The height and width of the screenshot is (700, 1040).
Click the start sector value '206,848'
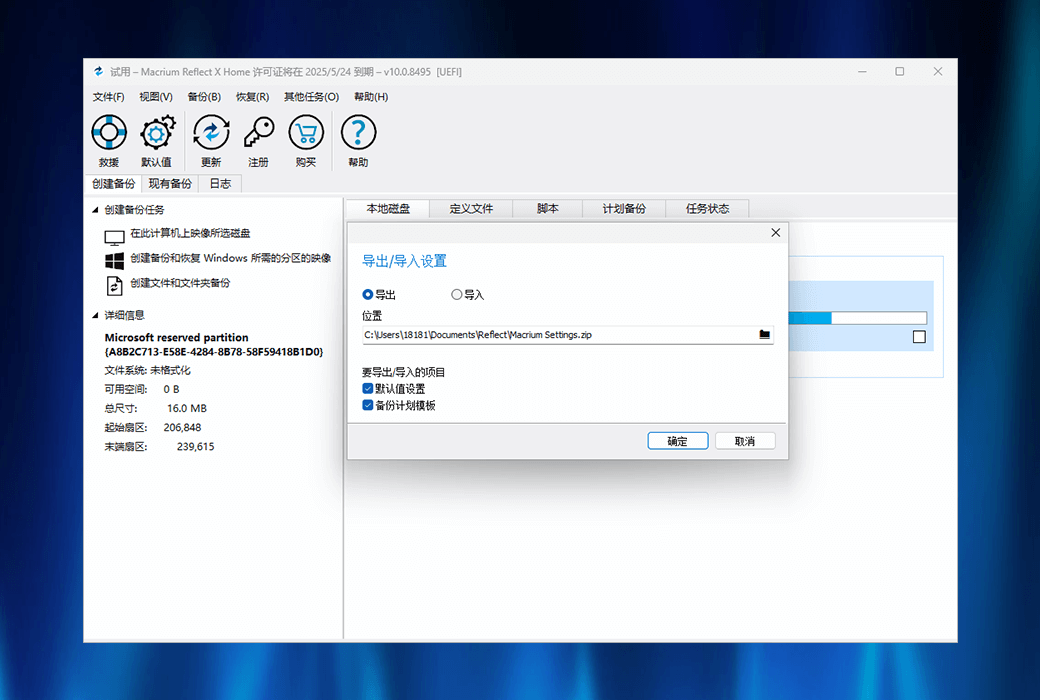182,428
